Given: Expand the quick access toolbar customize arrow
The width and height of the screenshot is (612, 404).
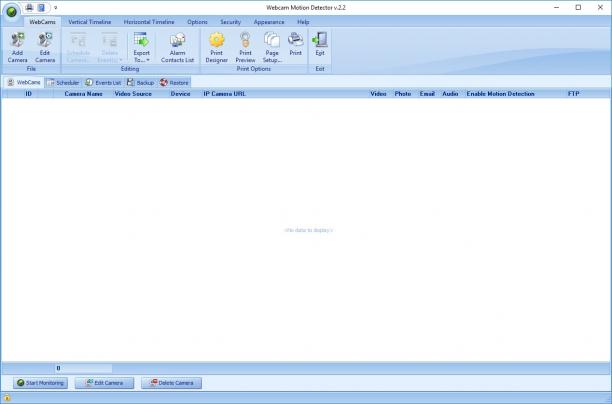Looking at the screenshot, I should (x=55, y=7).
